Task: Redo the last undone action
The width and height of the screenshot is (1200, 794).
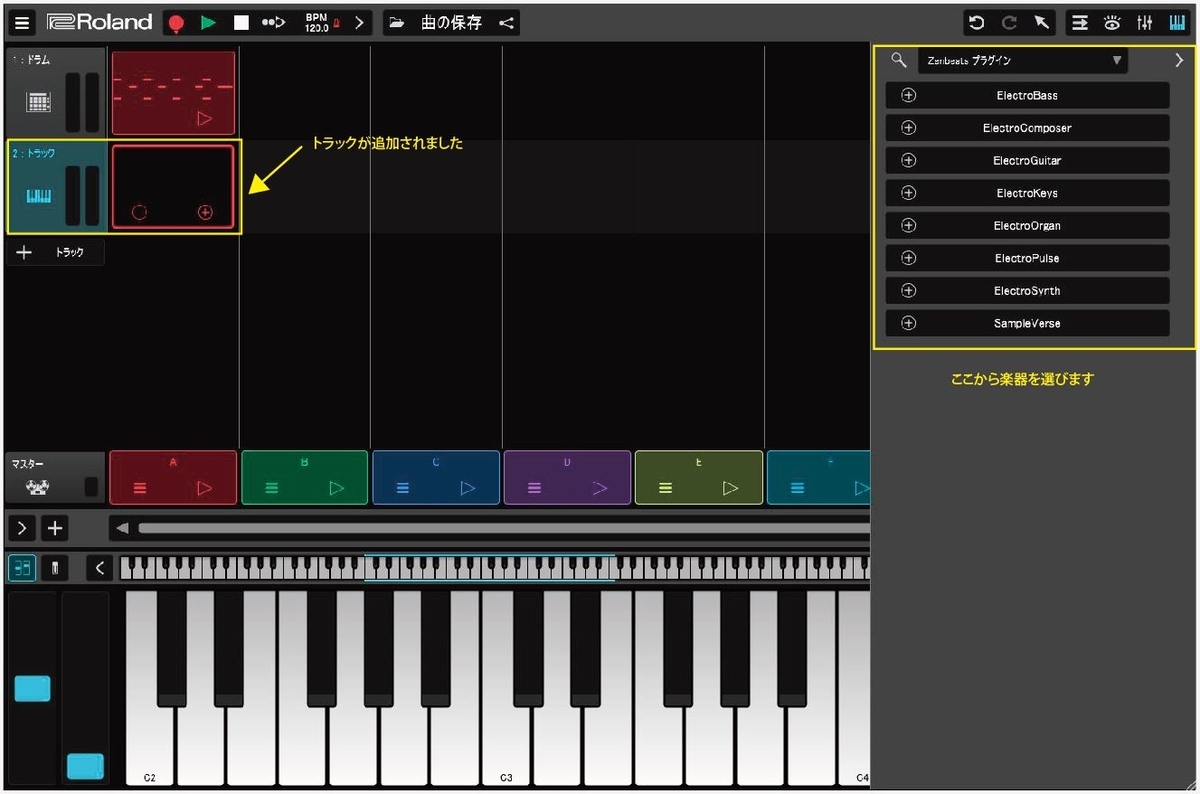Action: click(x=1009, y=22)
